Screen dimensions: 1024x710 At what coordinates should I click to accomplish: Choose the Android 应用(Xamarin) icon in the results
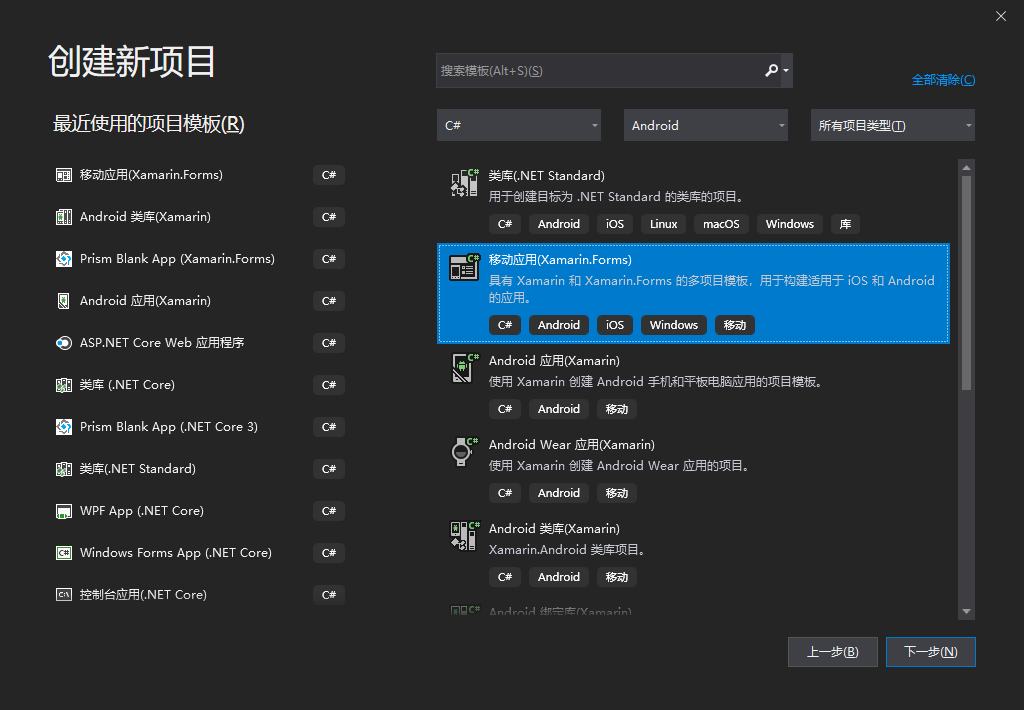click(464, 368)
